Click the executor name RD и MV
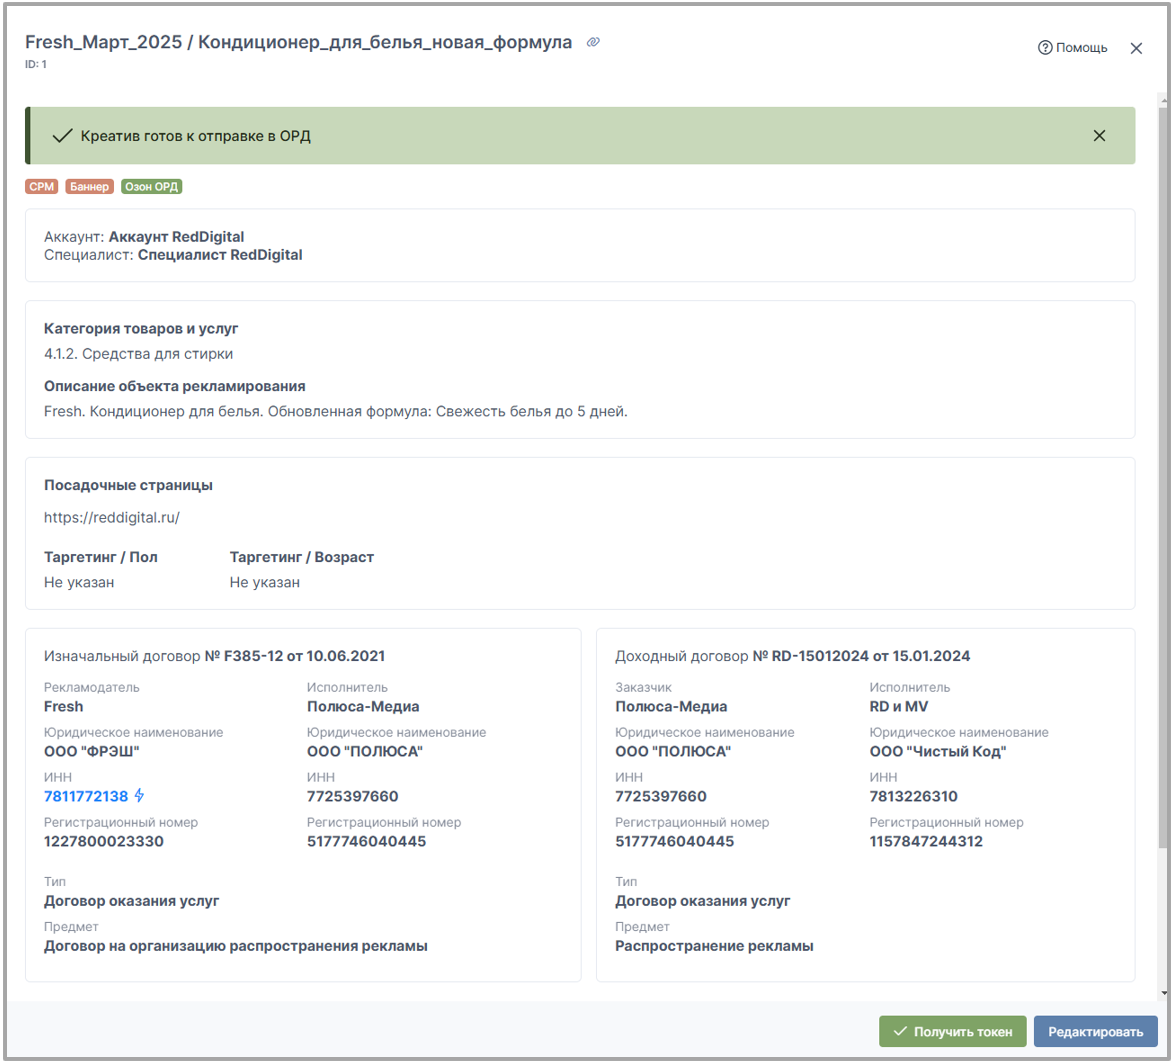The height and width of the screenshot is (1063, 1173). (898, 706)
